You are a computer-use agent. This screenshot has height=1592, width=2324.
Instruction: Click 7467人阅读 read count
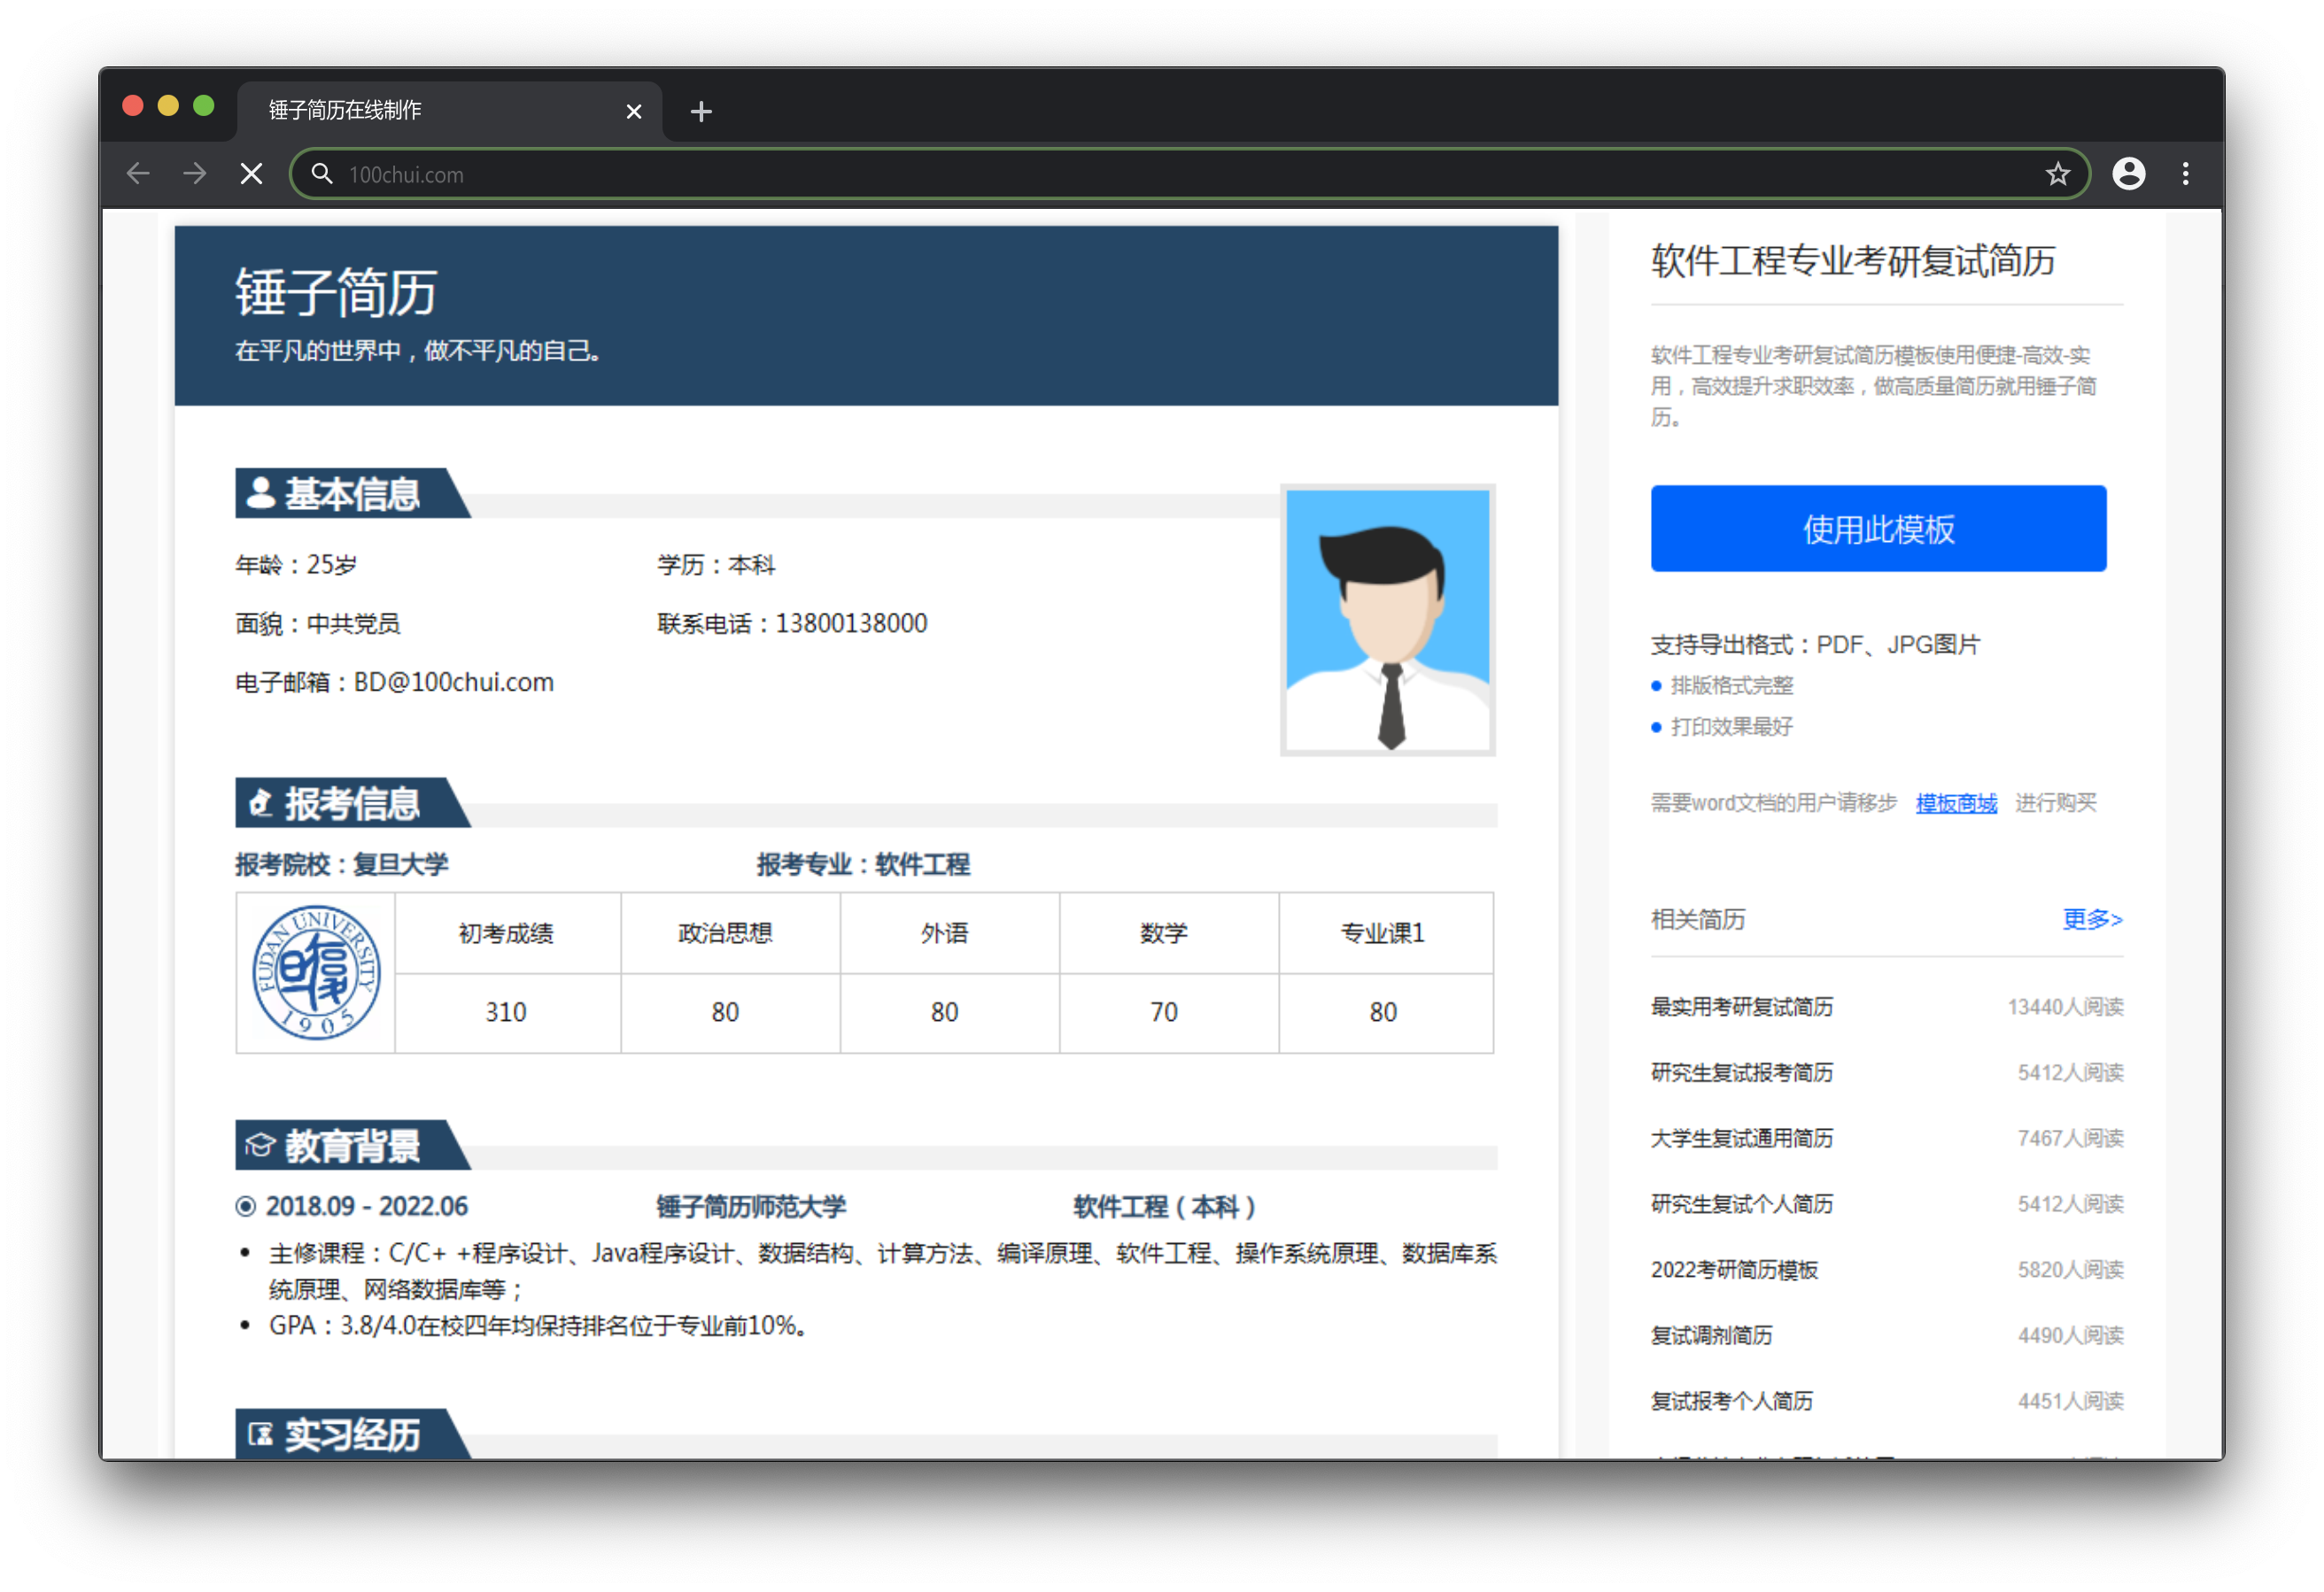2070,1138
